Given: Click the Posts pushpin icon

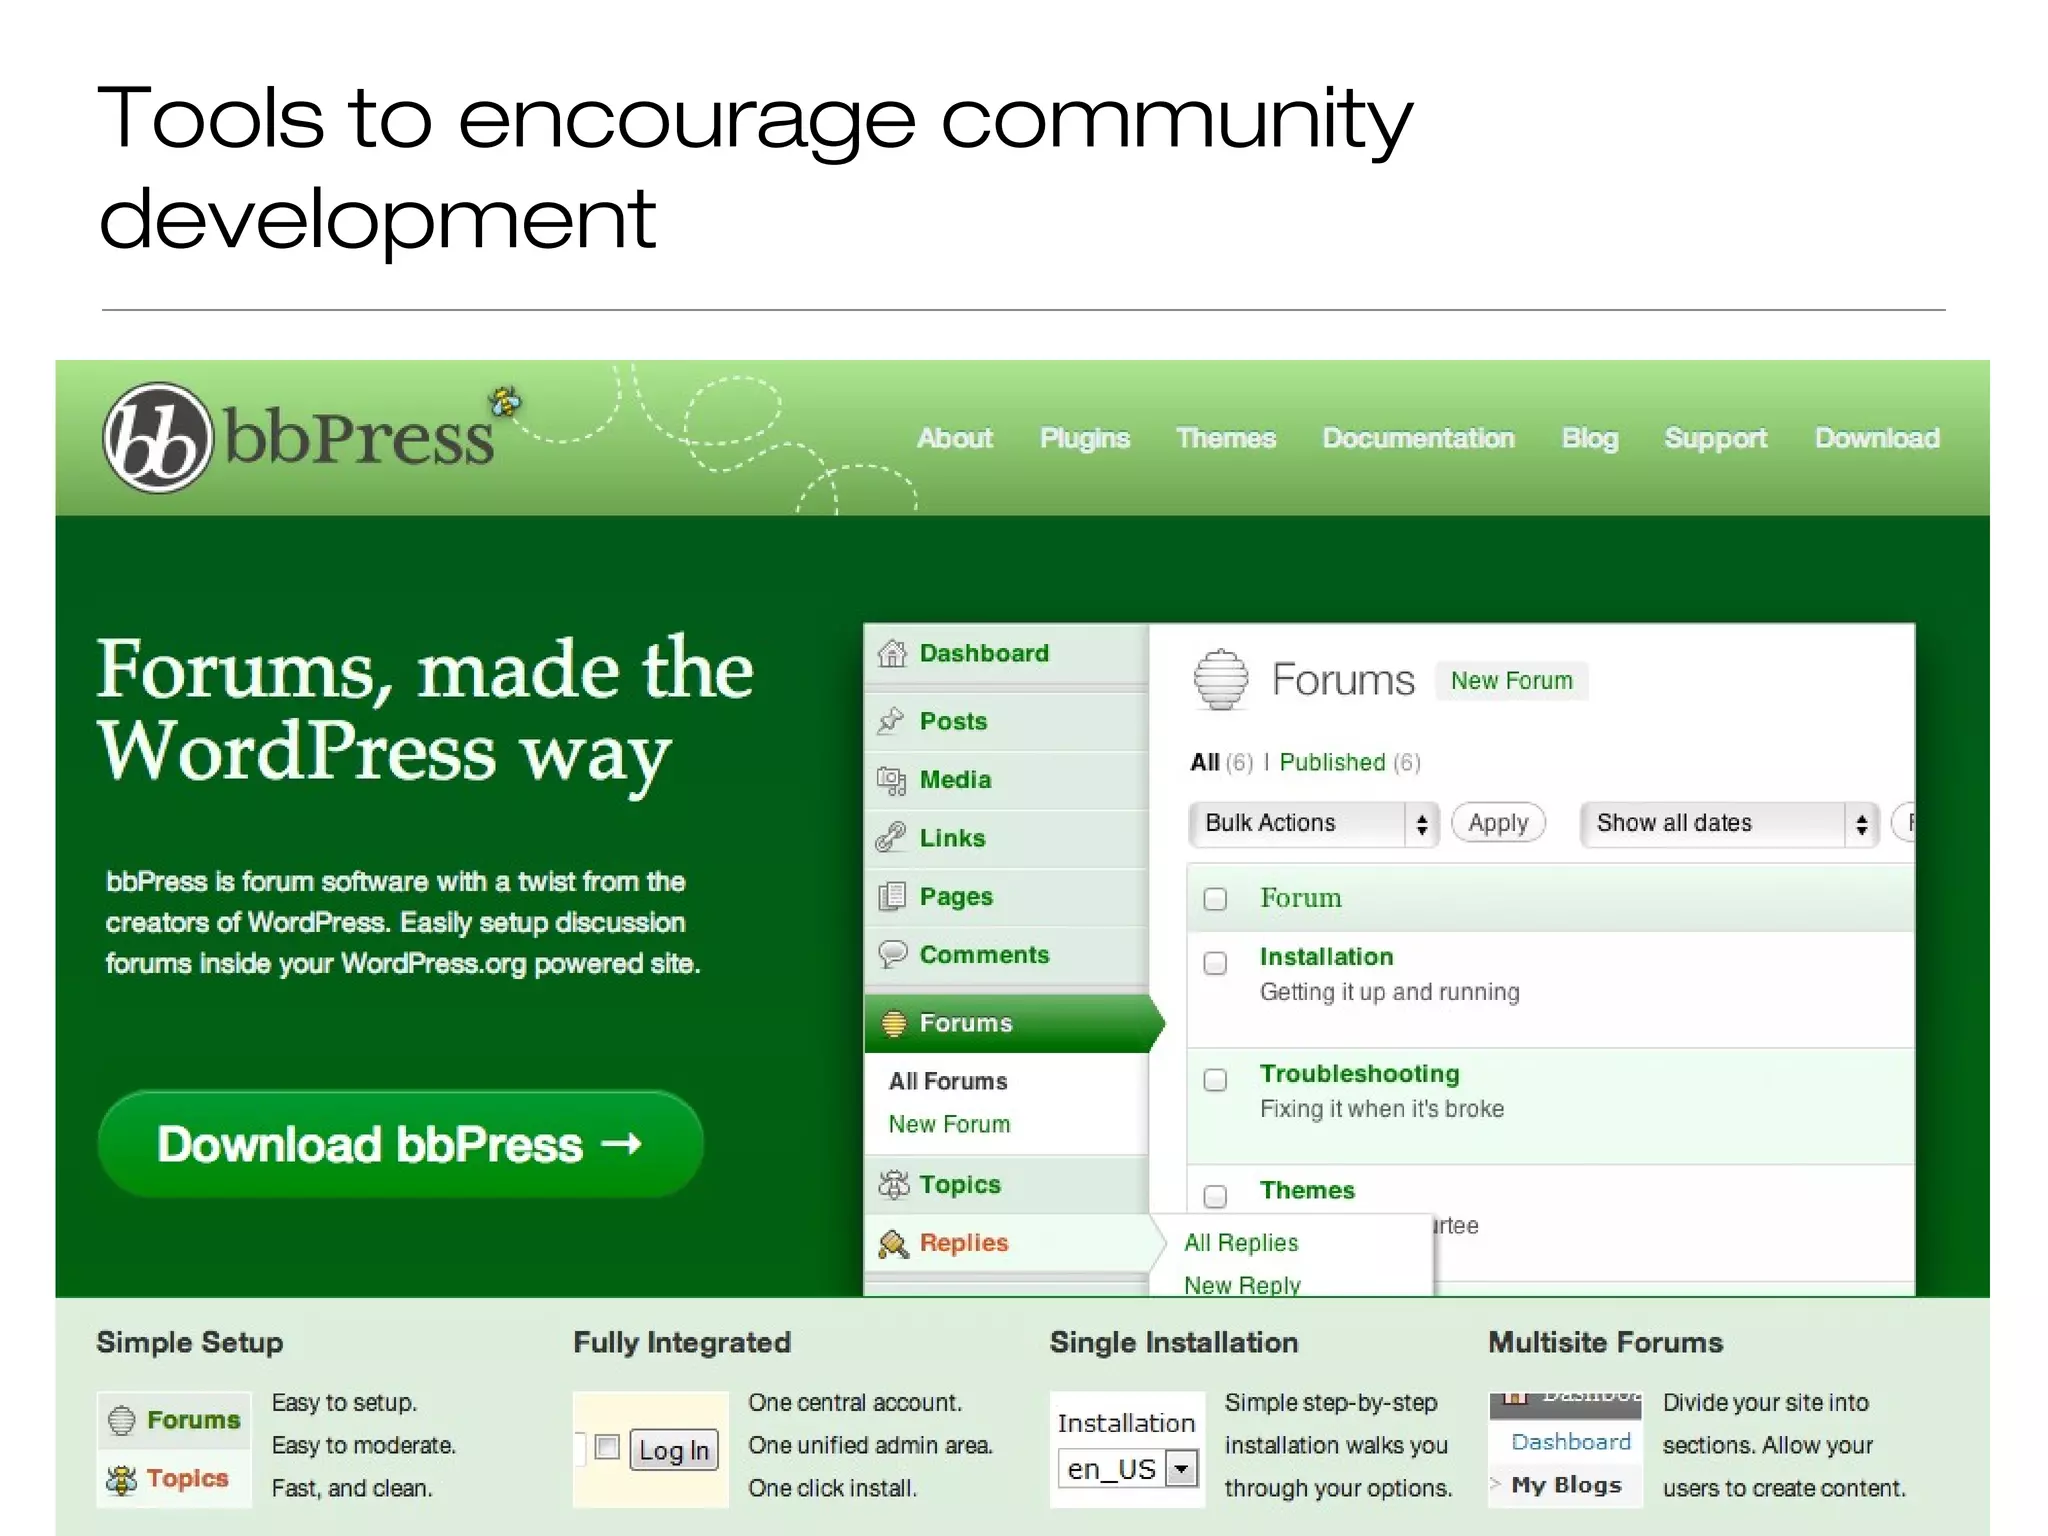Looking at the screenshot, I should (x=891, y=721).
